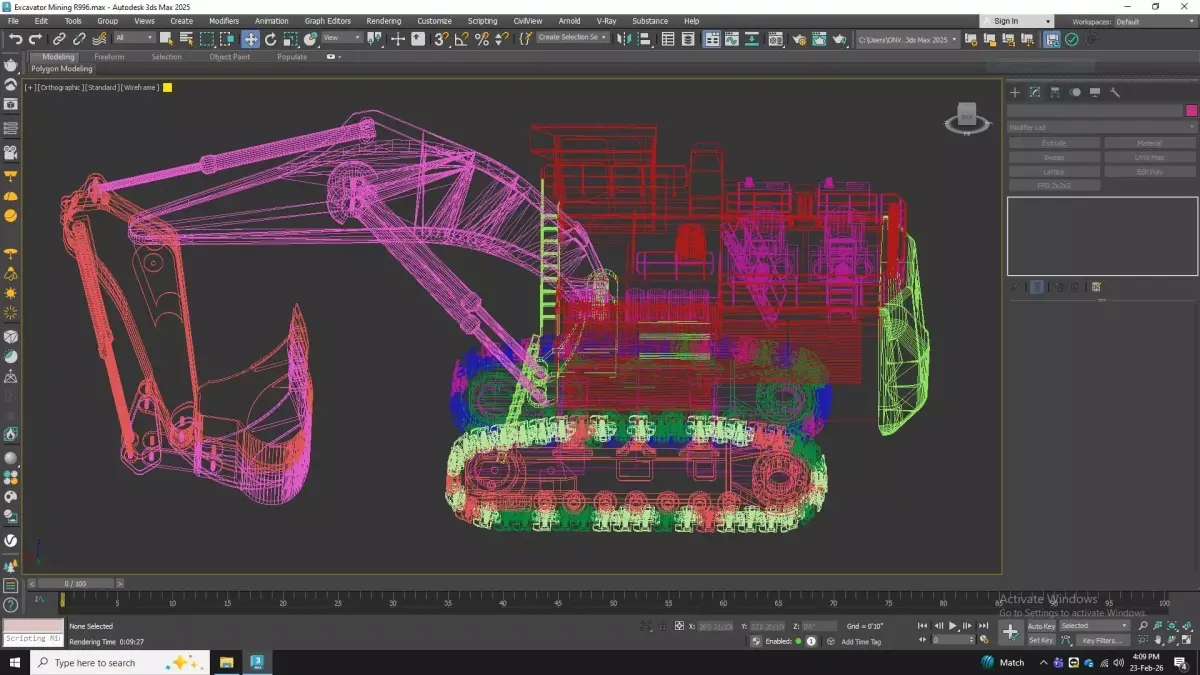This screenshot has height=675, width=1200.
Task: Choose the Select Object tool
Action: pyautogui.click(x=166, y=39)
